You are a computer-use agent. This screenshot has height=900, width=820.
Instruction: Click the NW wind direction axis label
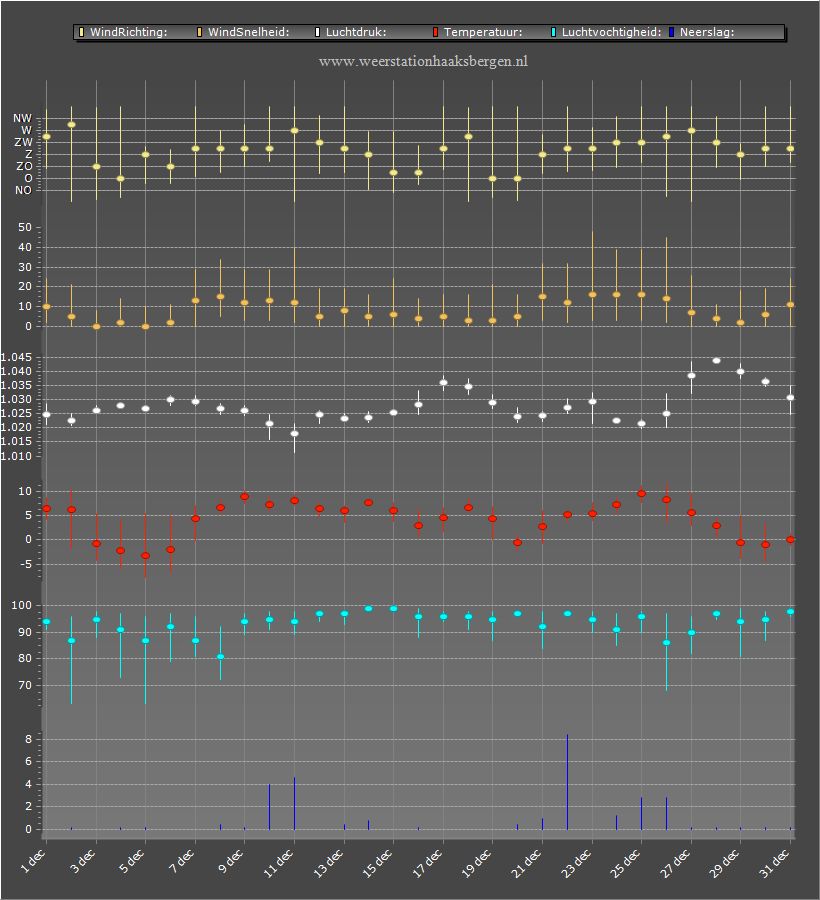(23, 118)
